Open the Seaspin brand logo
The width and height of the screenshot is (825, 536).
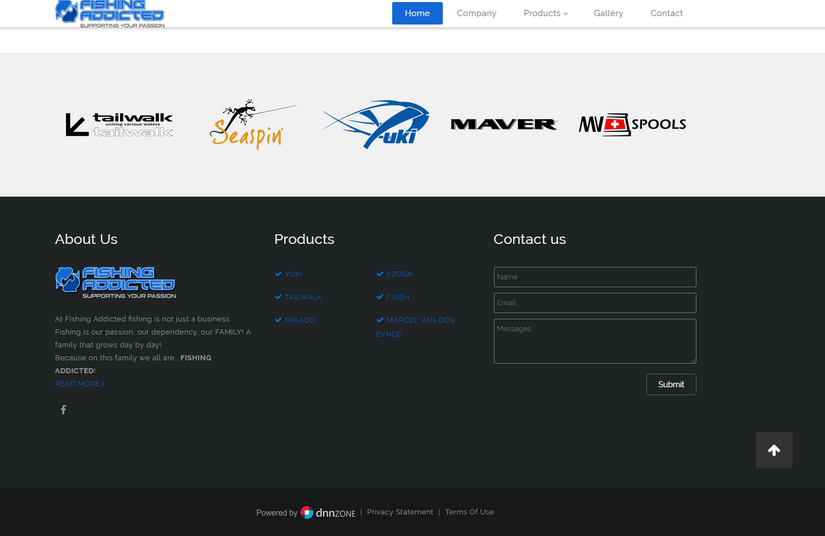tap(253, 124)
